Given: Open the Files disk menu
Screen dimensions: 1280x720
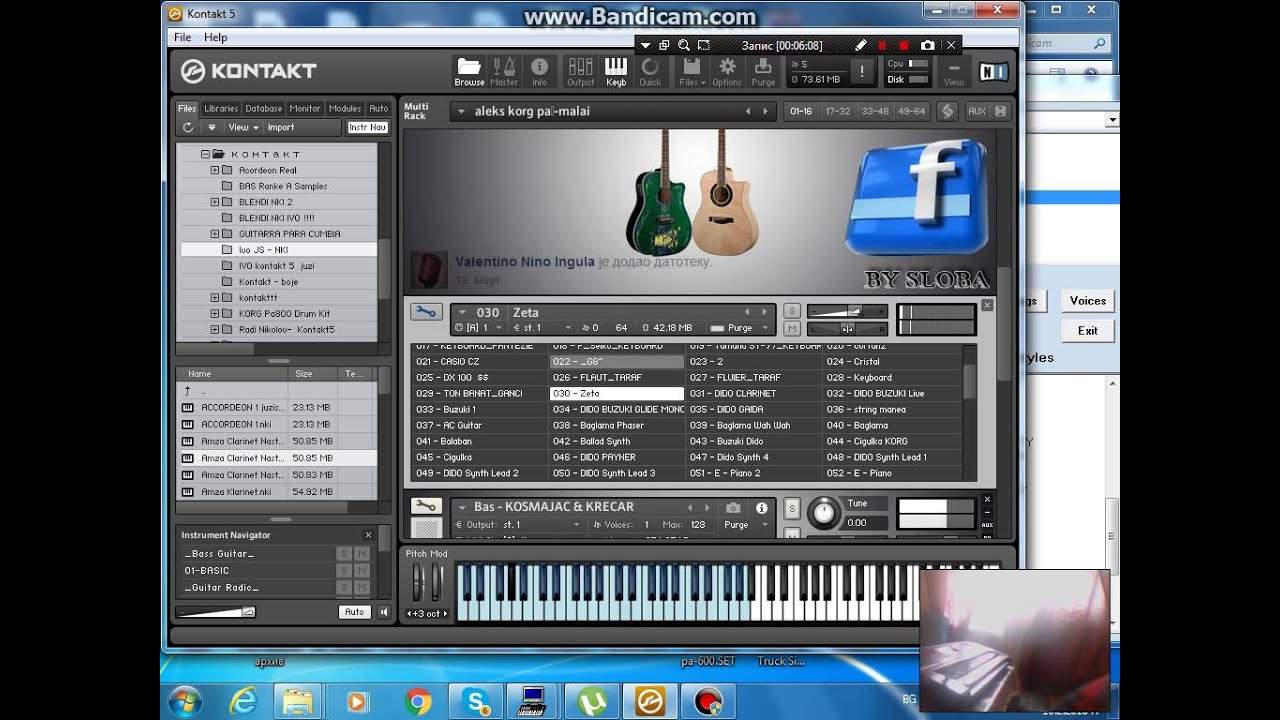Looking at the screenshot, I should point(692,71).
